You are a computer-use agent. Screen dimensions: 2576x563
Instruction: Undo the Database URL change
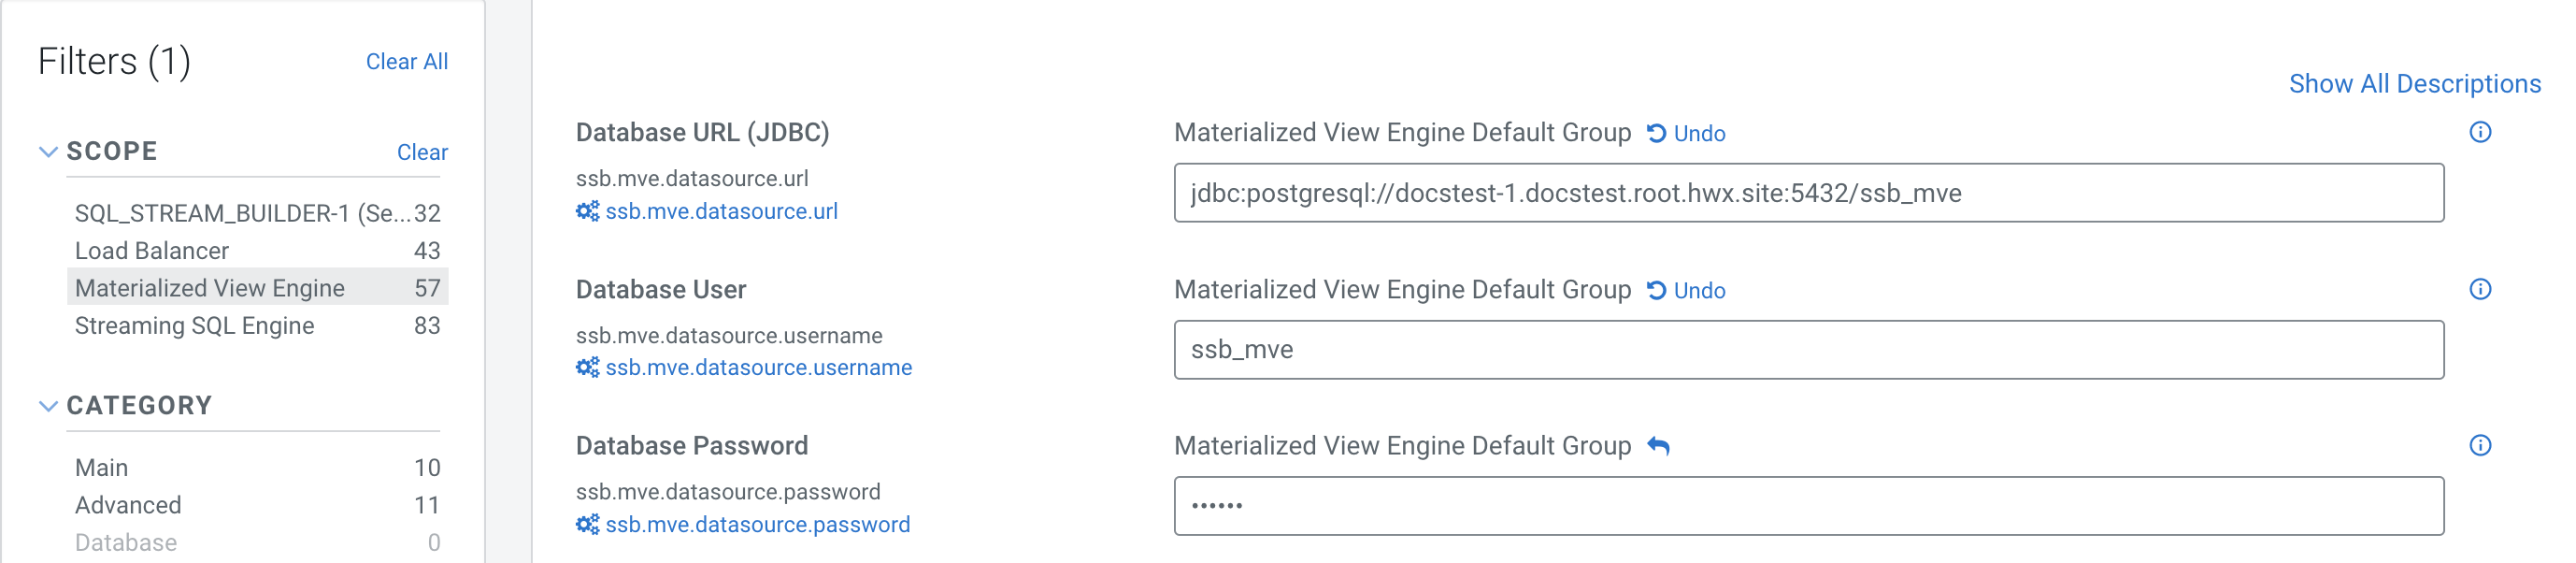click(1687, 133)
